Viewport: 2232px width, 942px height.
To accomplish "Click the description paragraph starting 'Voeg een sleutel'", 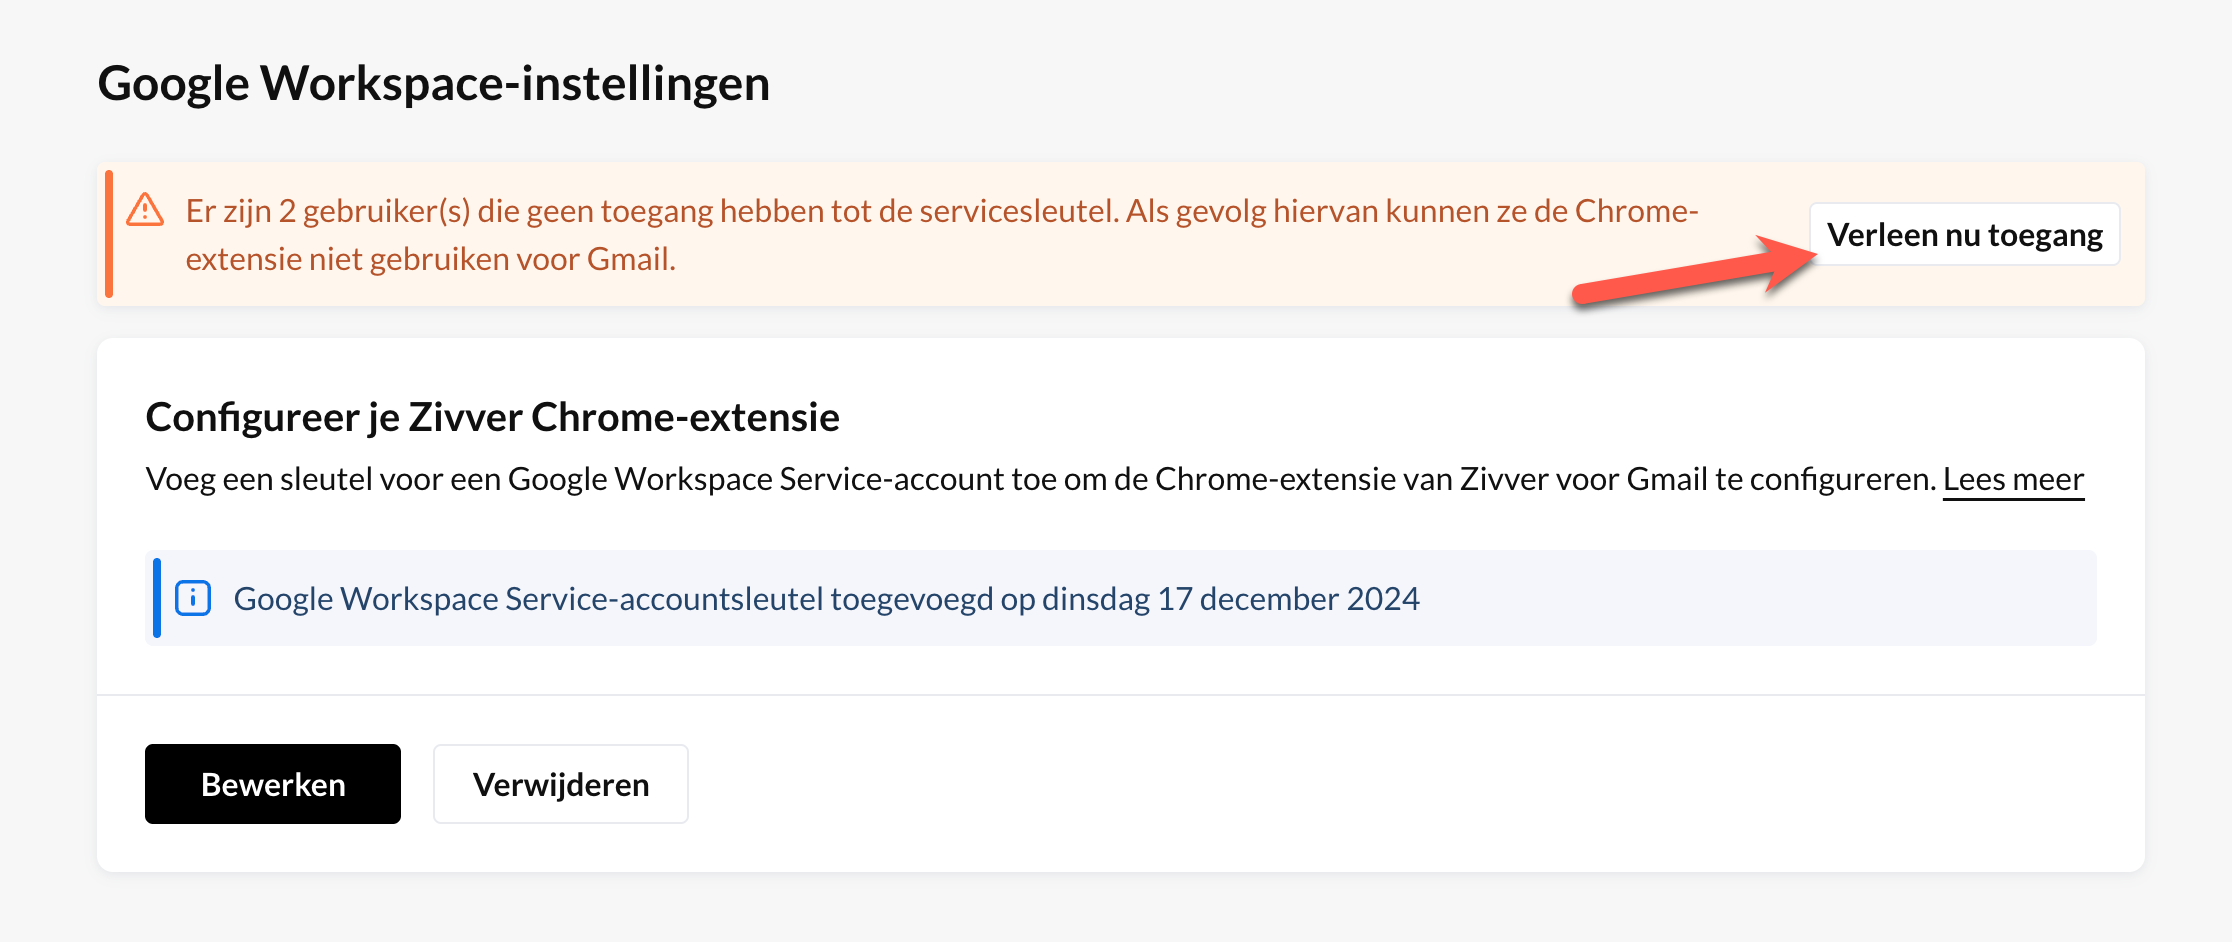I will coord(1040,479).
